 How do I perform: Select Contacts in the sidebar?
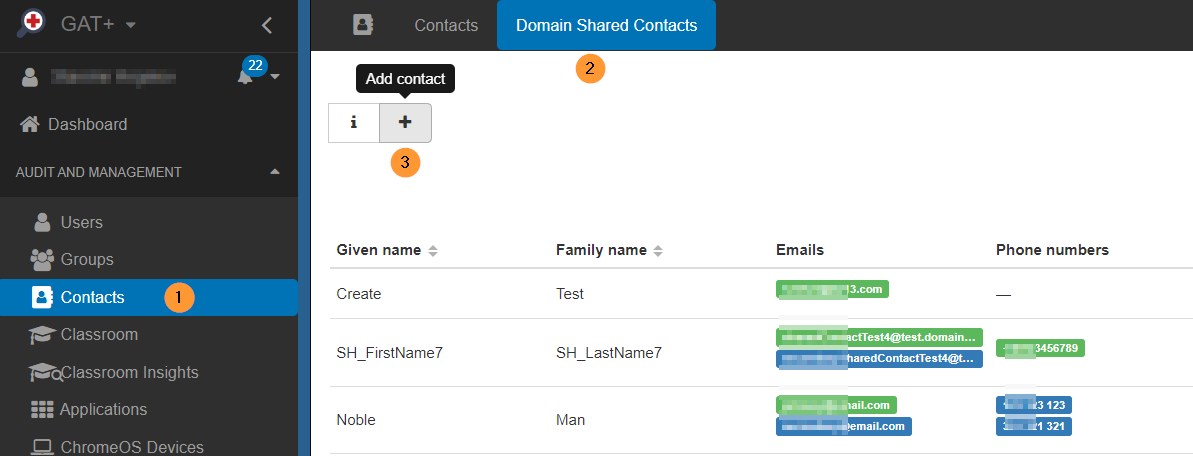tap(92, 297)
